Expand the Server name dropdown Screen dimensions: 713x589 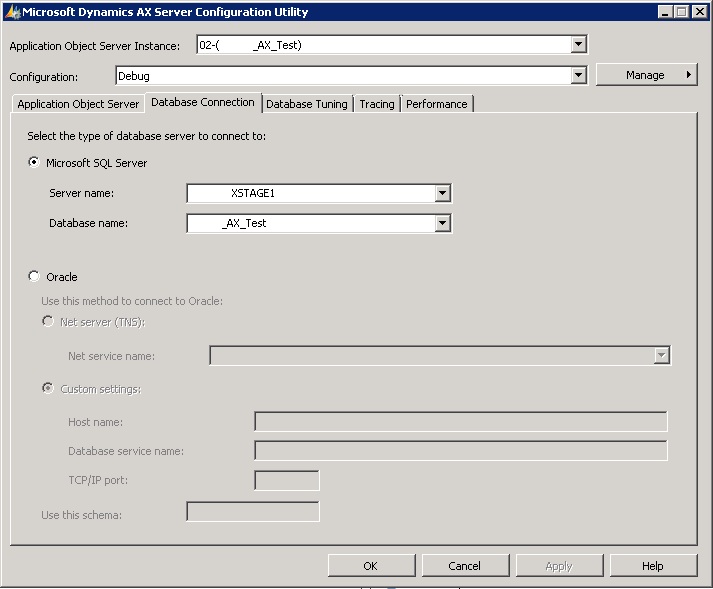click(442, 193)
